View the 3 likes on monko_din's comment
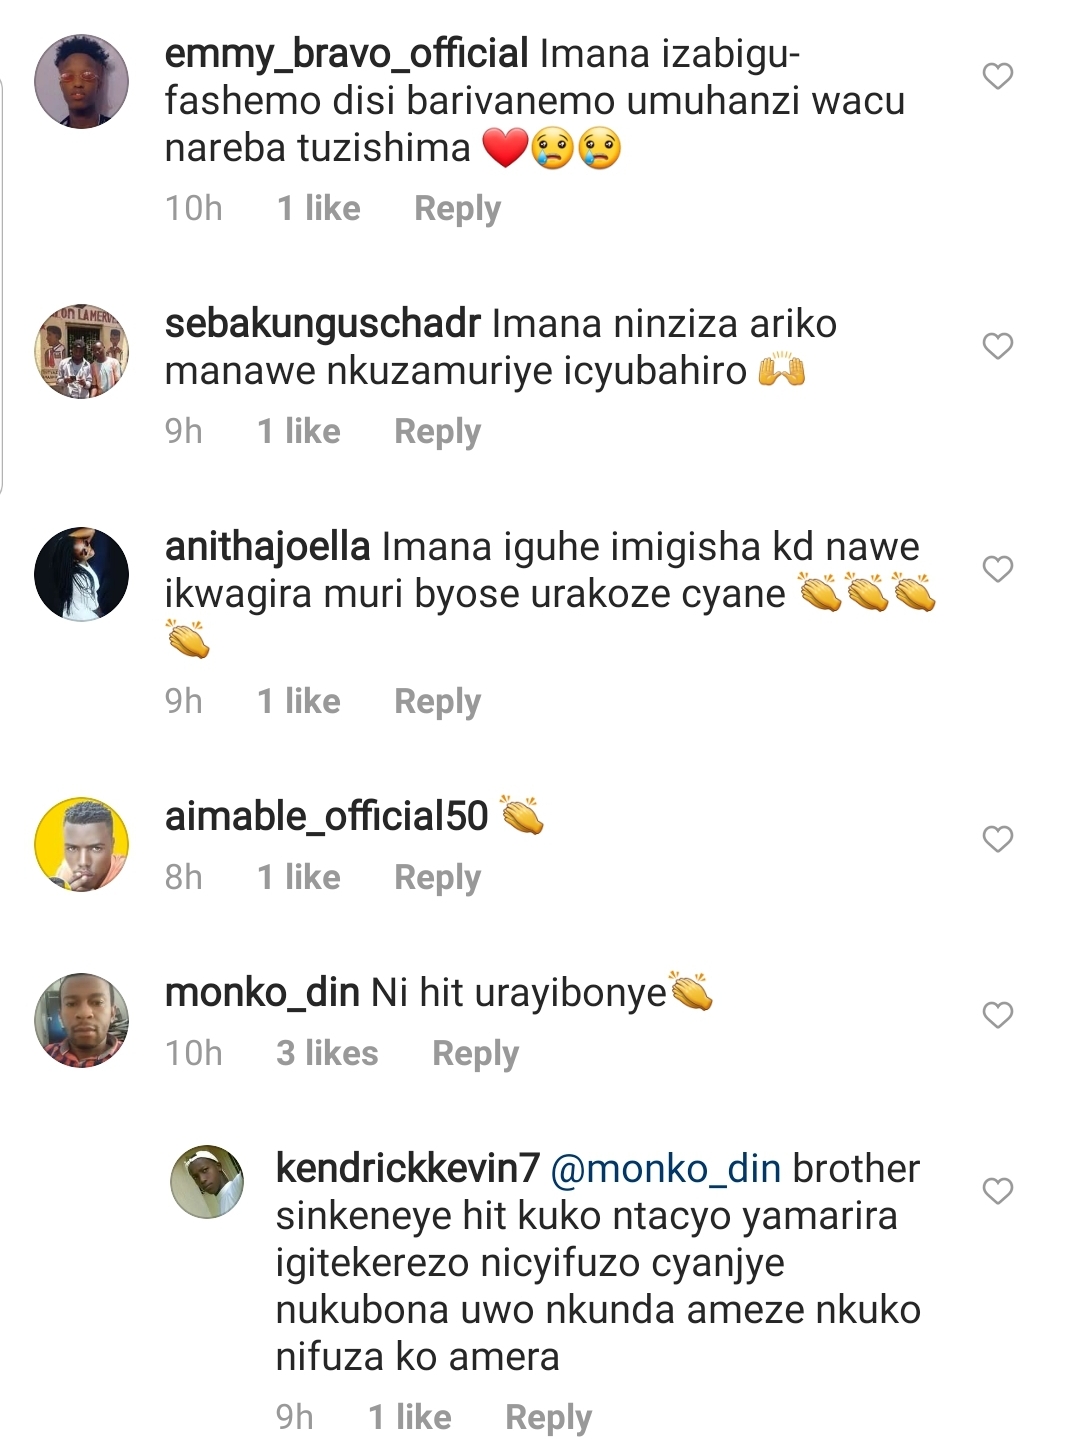 (327, 1054)
